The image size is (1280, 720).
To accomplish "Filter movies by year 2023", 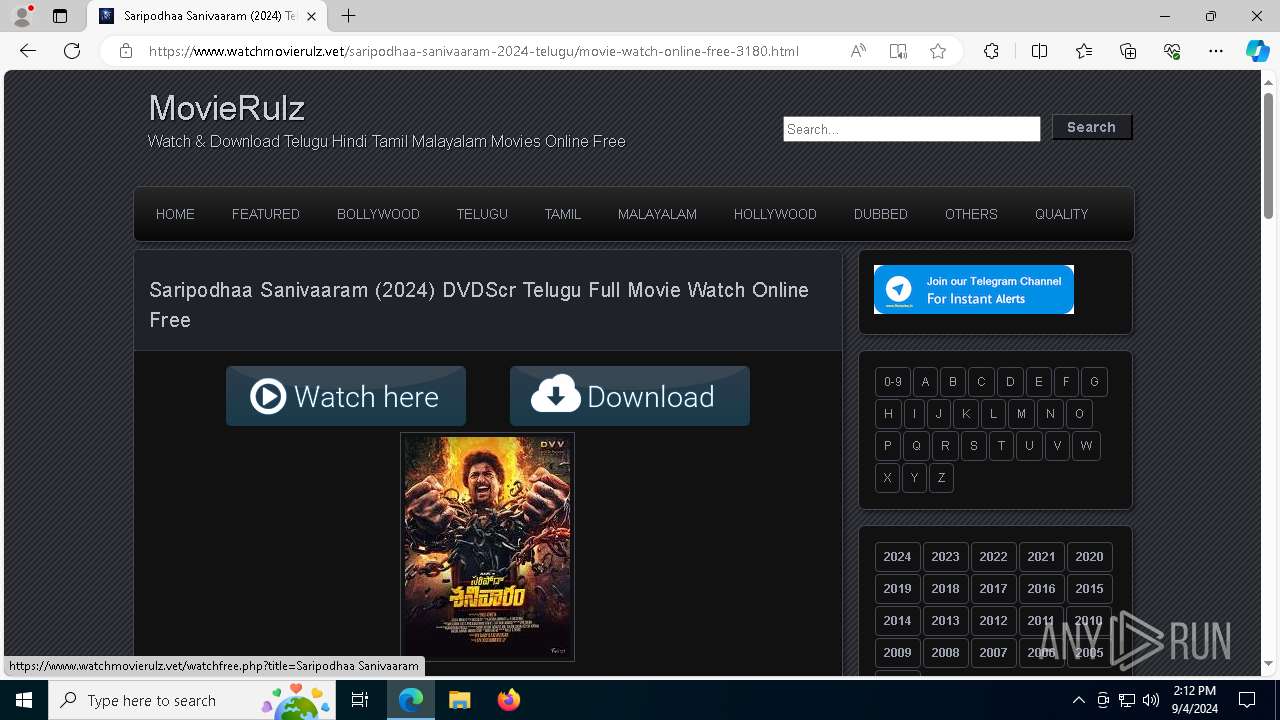I will pyautogui.click(x=945, y=557).
